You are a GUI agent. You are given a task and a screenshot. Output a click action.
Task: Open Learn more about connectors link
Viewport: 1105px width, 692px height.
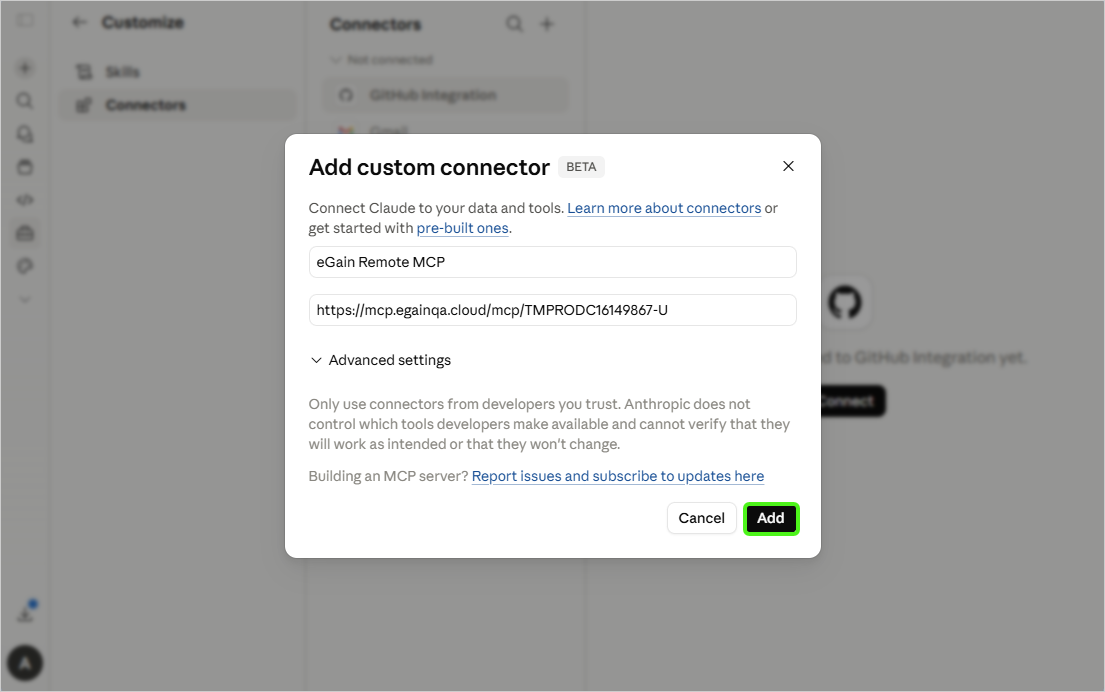664,209
